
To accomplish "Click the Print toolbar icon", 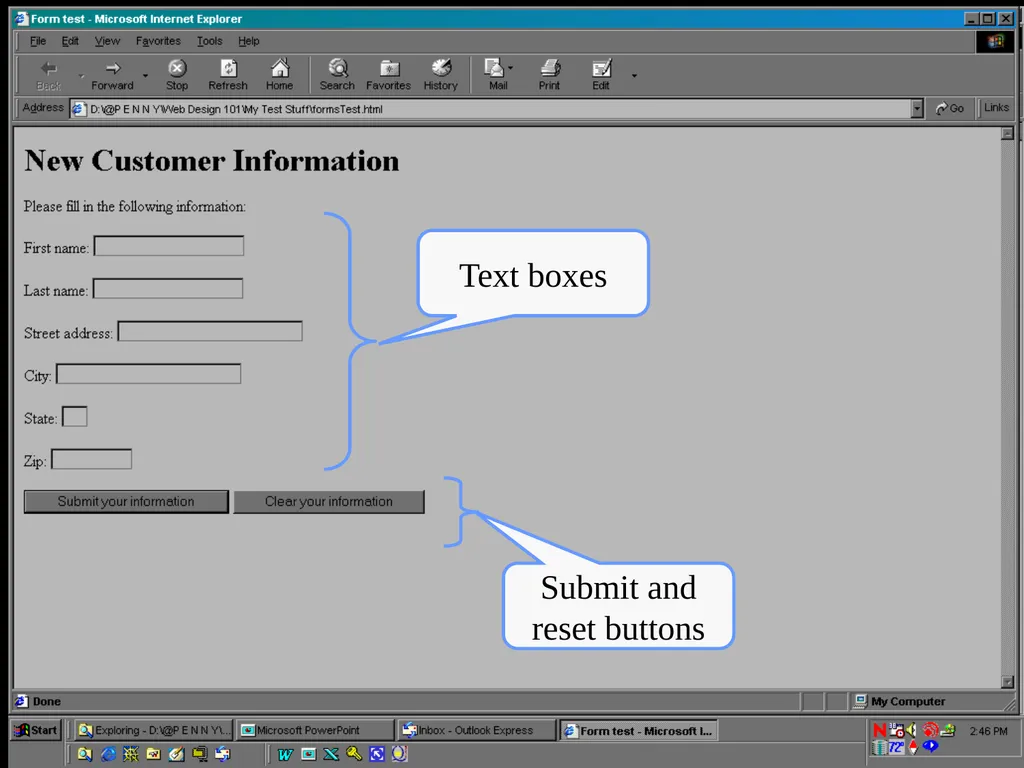I will tap(550, 68).
